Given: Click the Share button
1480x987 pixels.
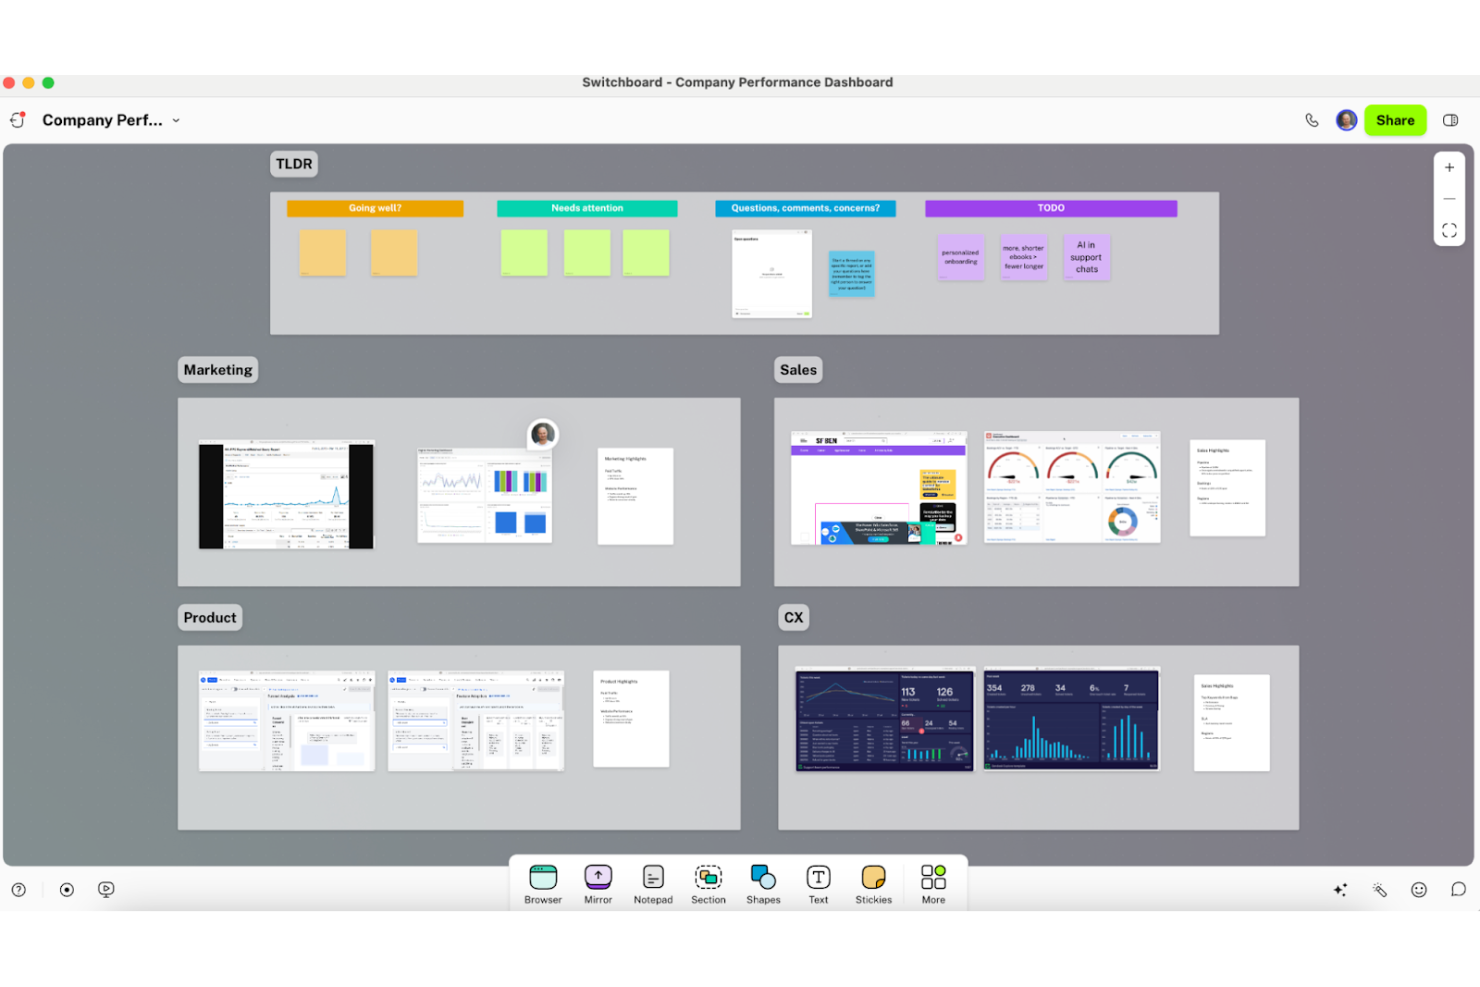Looking at the screenshot, I should [x=1395, y=120].
